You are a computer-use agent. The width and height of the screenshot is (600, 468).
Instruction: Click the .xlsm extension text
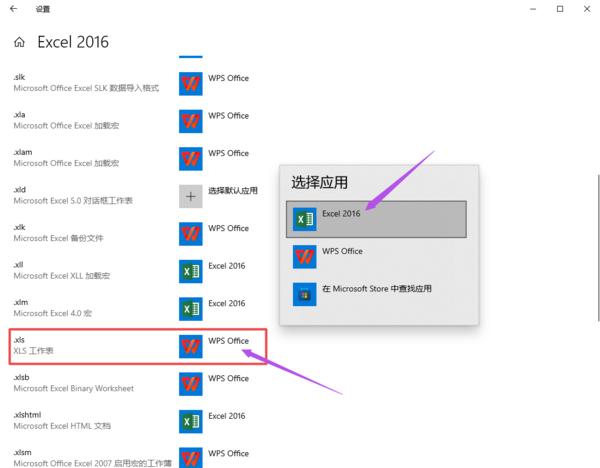point(22,452)
